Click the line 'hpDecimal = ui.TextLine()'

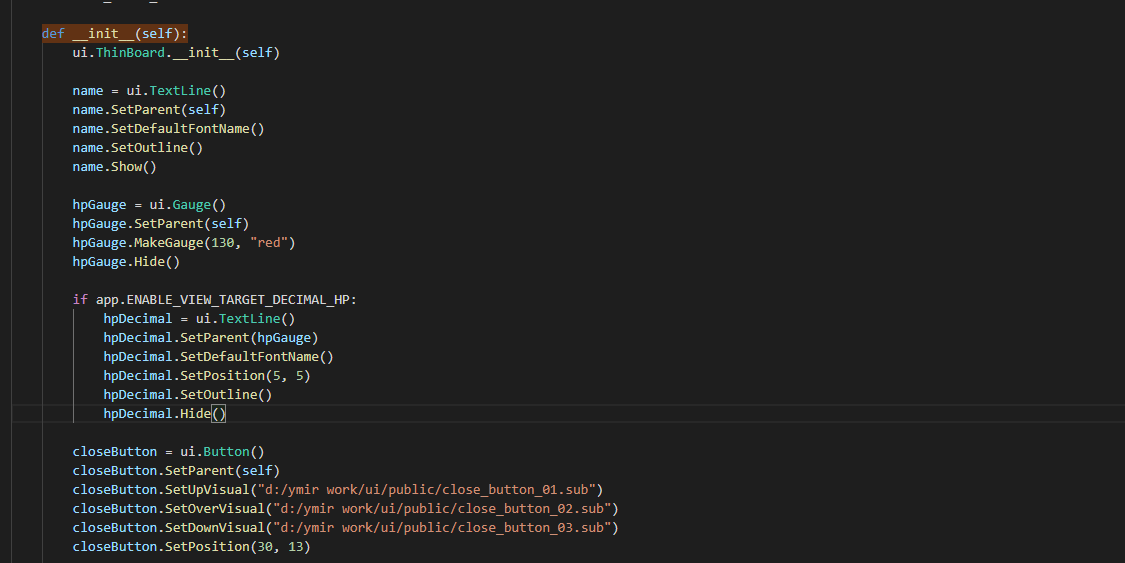tap(199, 318)
